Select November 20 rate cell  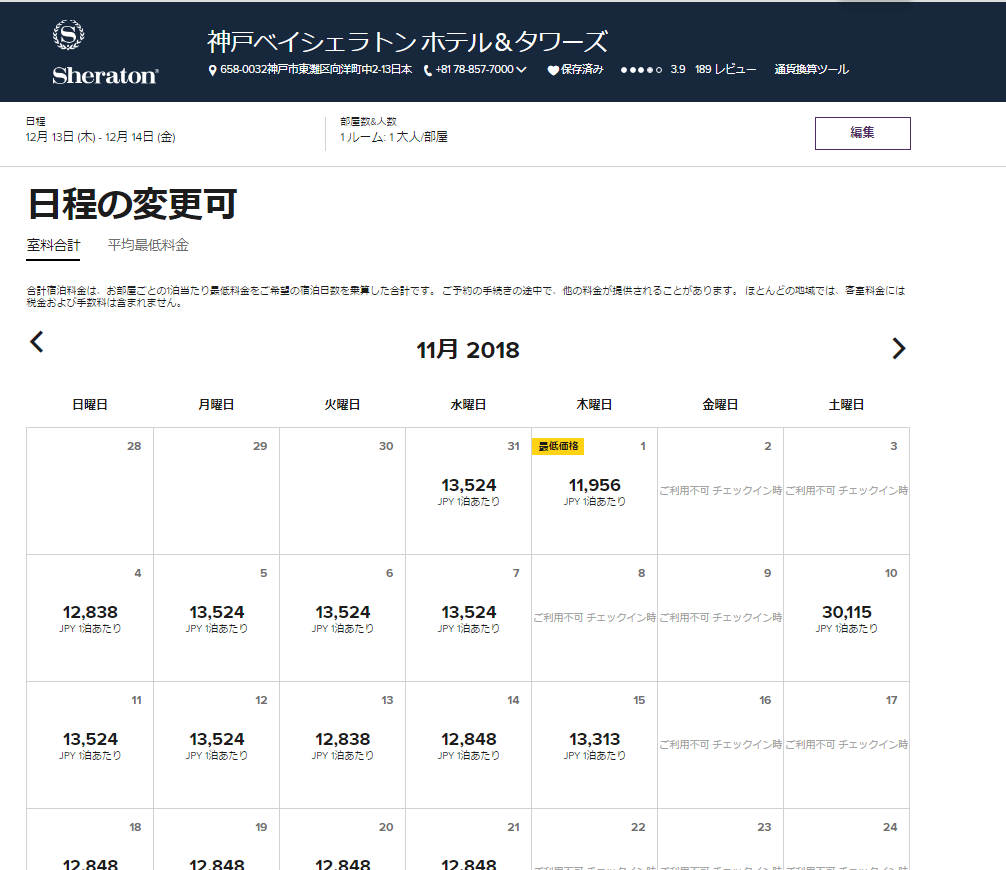pyautogui.click(x=343, y=839)
